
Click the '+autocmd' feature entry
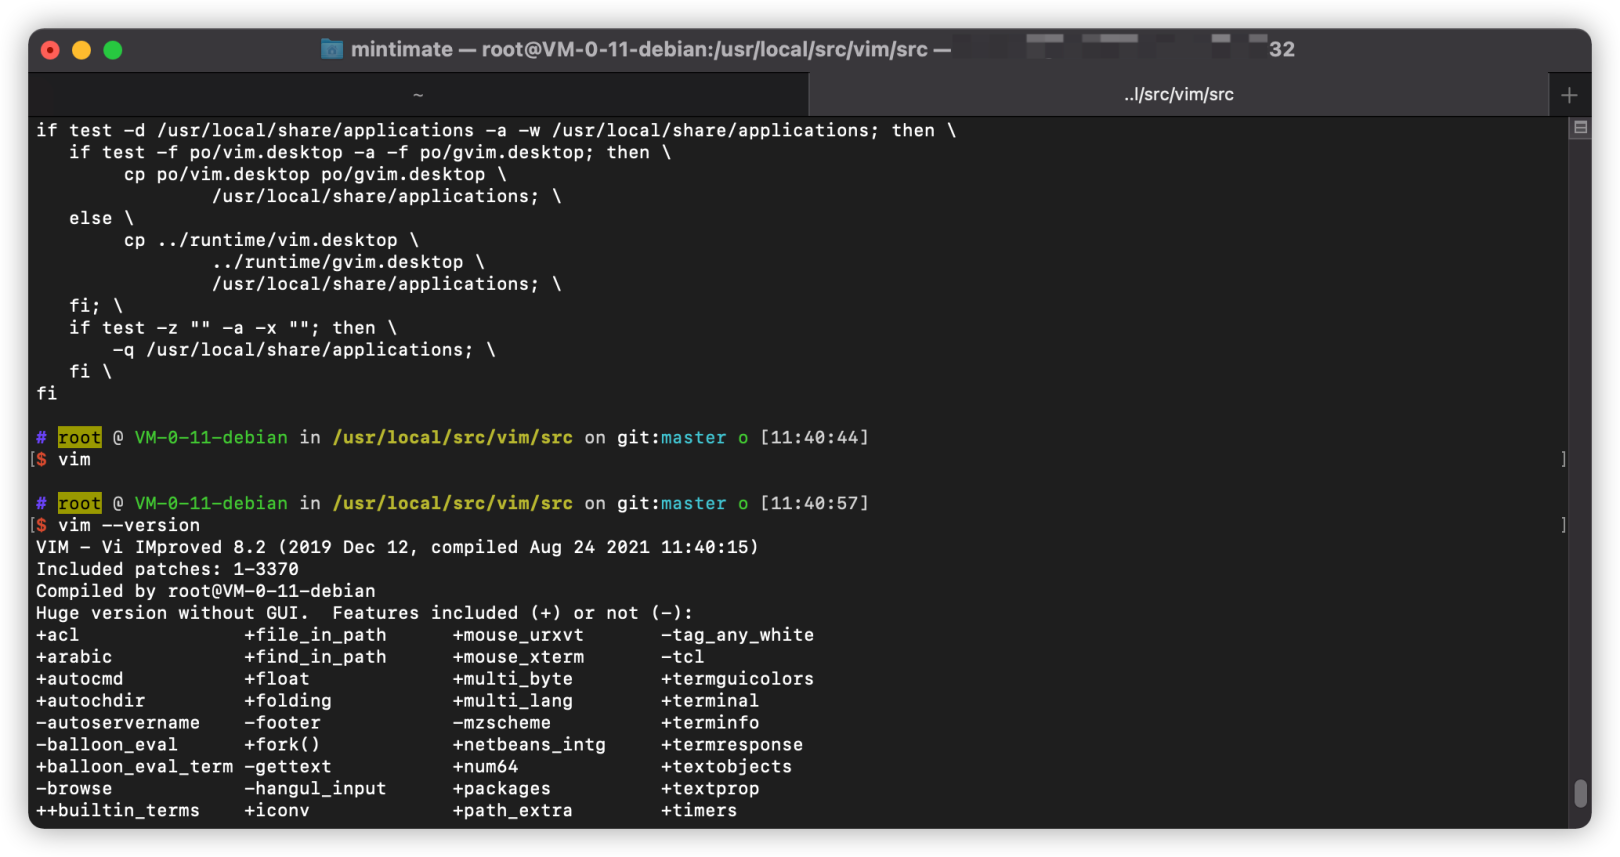(x=80, y=679)
